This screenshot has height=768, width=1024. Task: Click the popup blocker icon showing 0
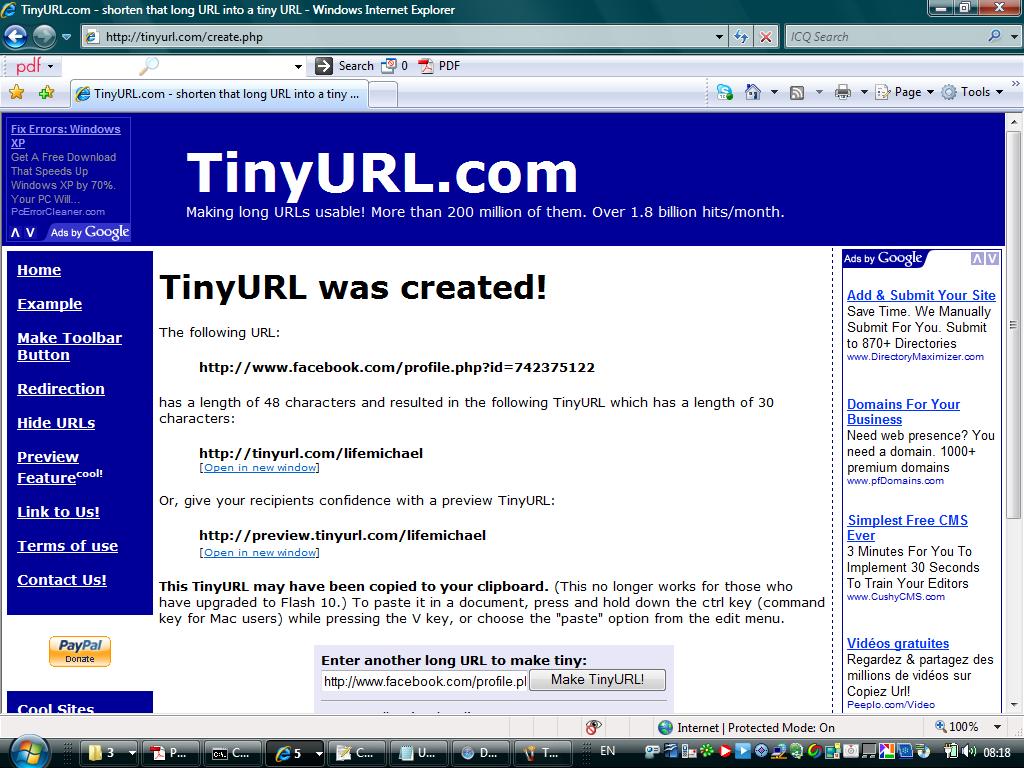tap(394, 66)
